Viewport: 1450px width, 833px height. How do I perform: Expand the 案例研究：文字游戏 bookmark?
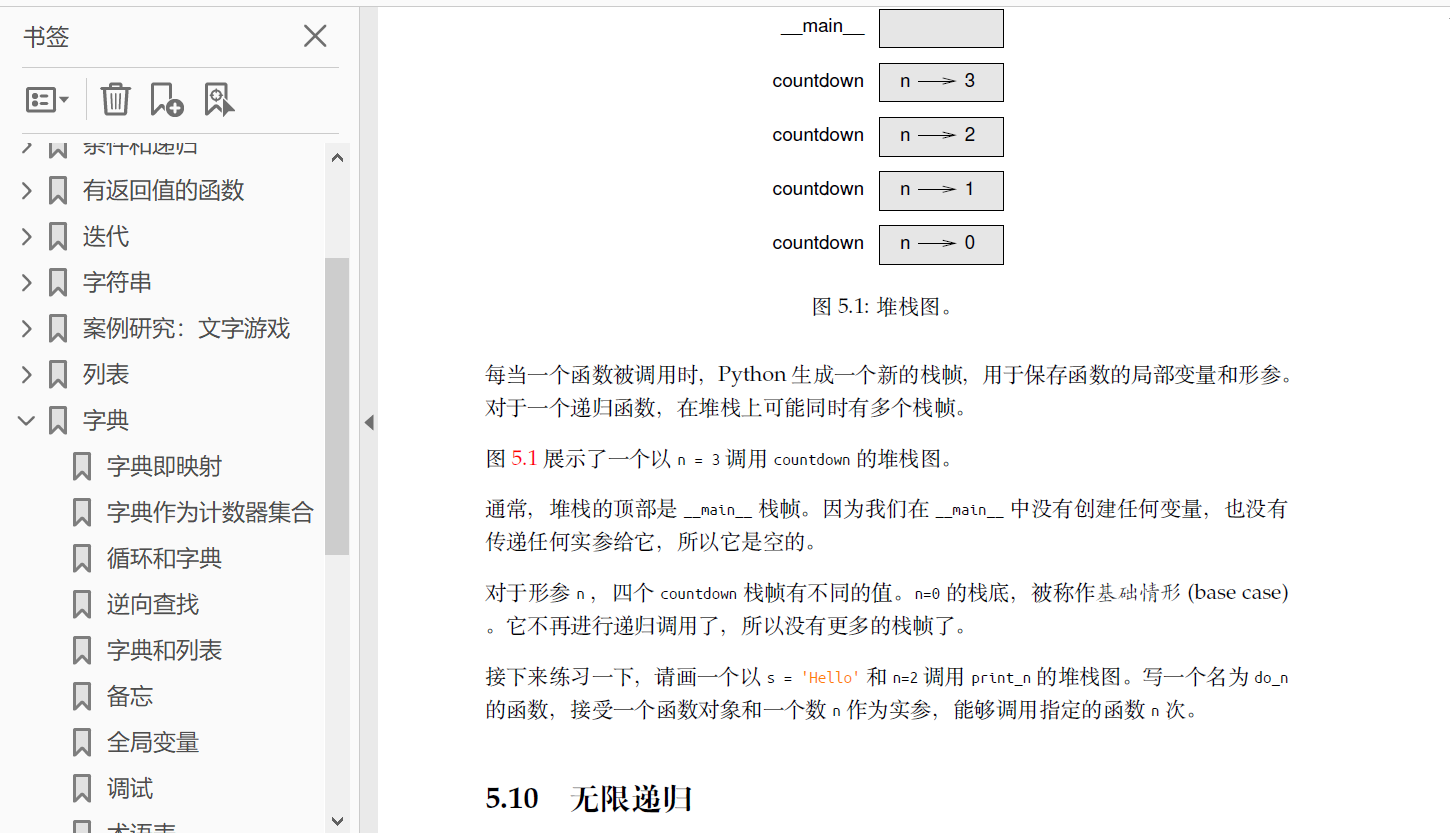(x=27, y=328)
